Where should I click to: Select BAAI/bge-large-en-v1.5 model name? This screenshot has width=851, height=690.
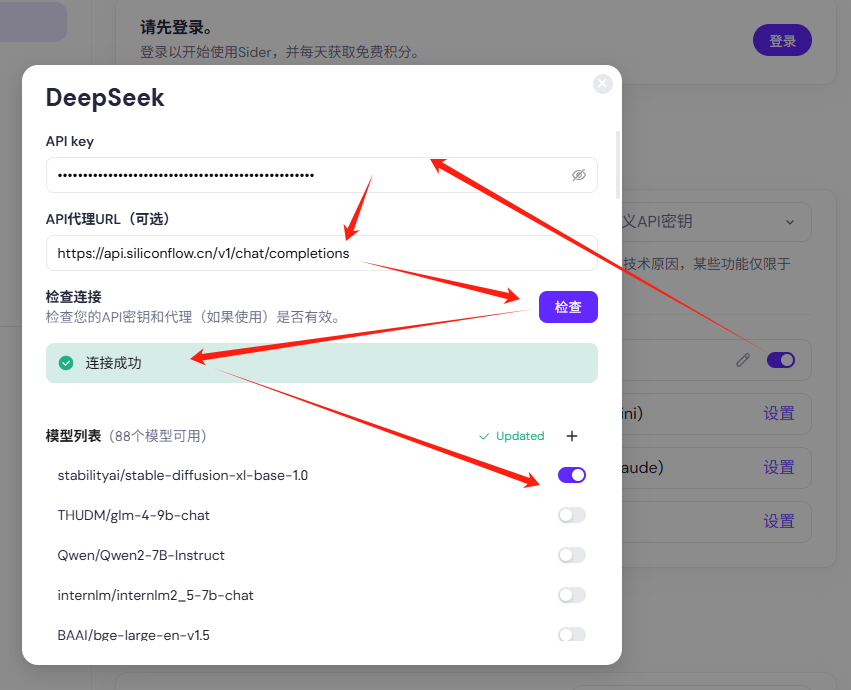pyautogui.click(x=134, y=635)
